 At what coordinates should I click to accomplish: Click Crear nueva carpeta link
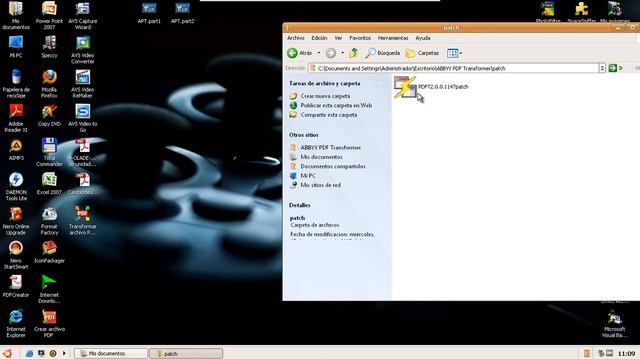325,96
